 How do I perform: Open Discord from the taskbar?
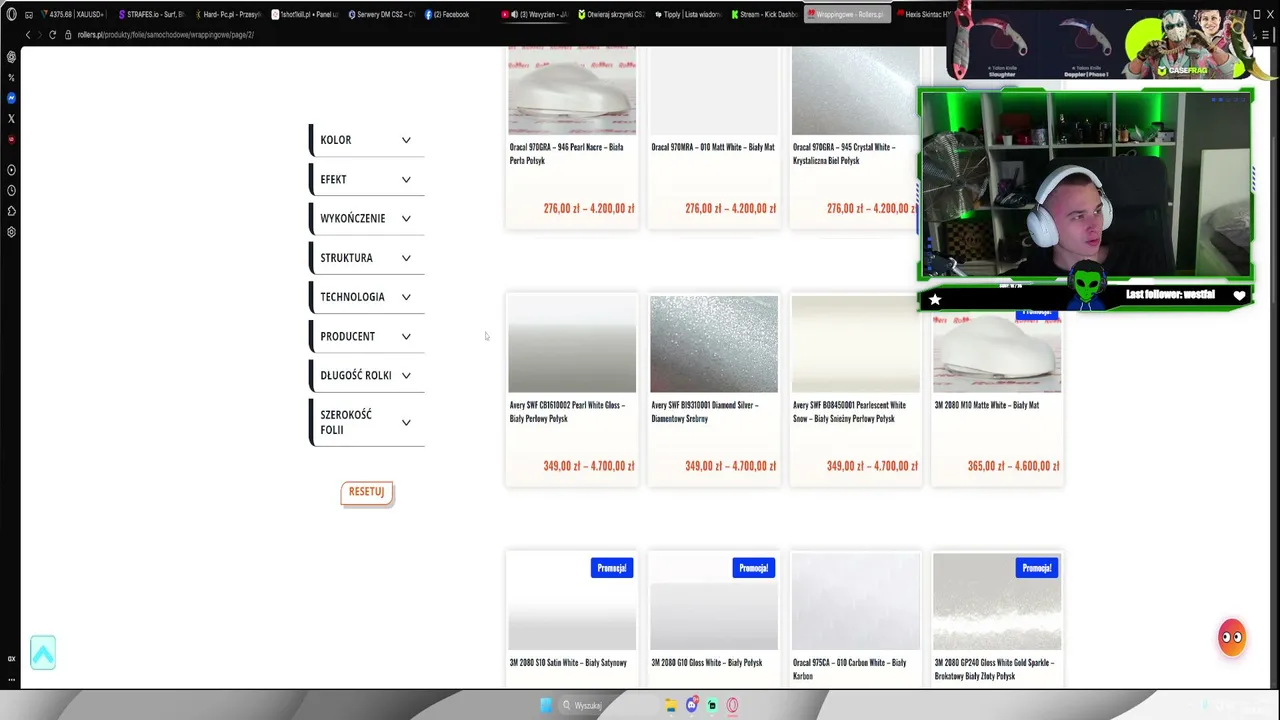click(691, 705)
